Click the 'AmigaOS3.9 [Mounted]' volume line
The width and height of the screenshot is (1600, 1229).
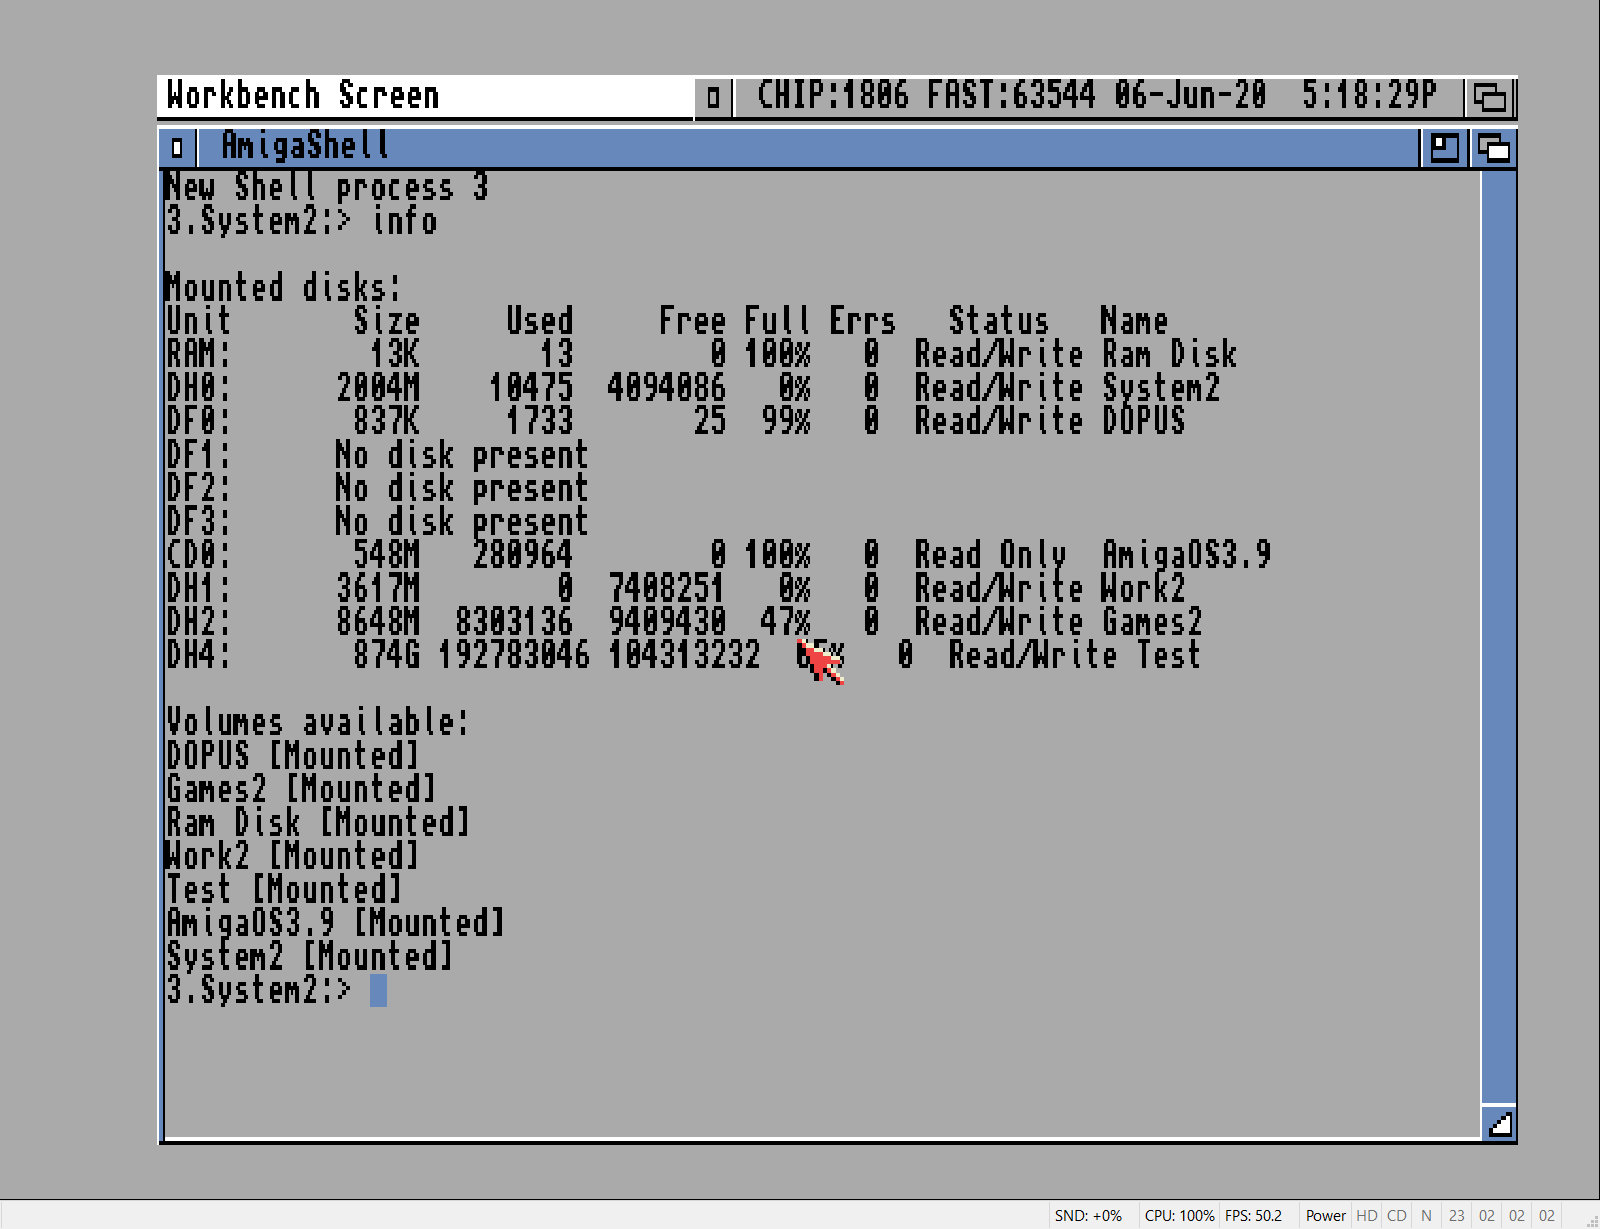(334, 921)
